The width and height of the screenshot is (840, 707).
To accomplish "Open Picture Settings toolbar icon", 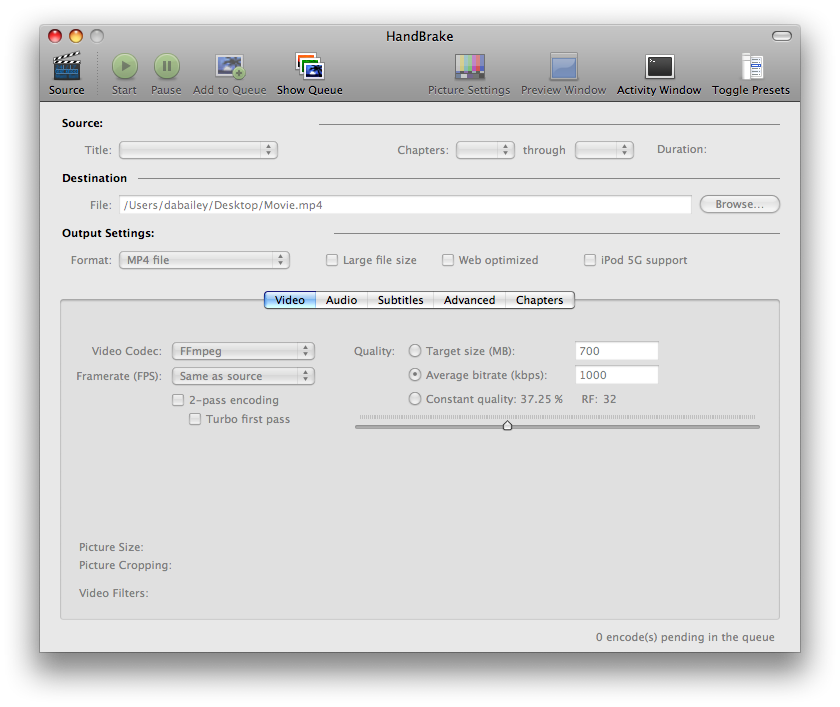I will pos(470,66).
